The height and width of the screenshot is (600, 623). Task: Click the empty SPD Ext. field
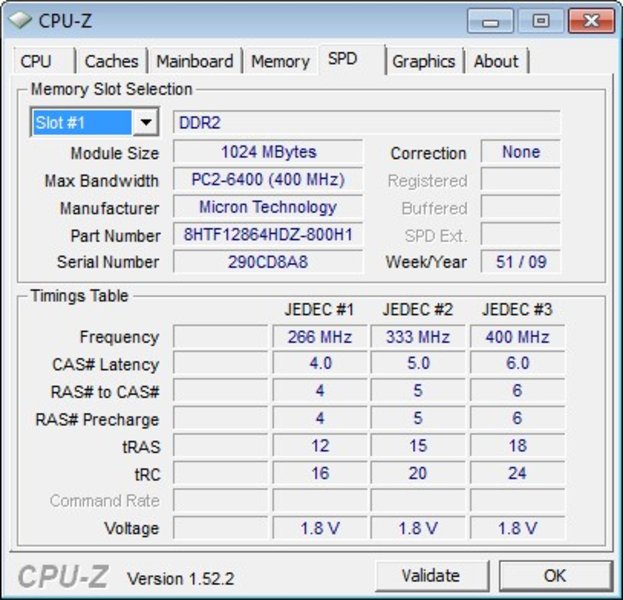(x=520, y=234)
